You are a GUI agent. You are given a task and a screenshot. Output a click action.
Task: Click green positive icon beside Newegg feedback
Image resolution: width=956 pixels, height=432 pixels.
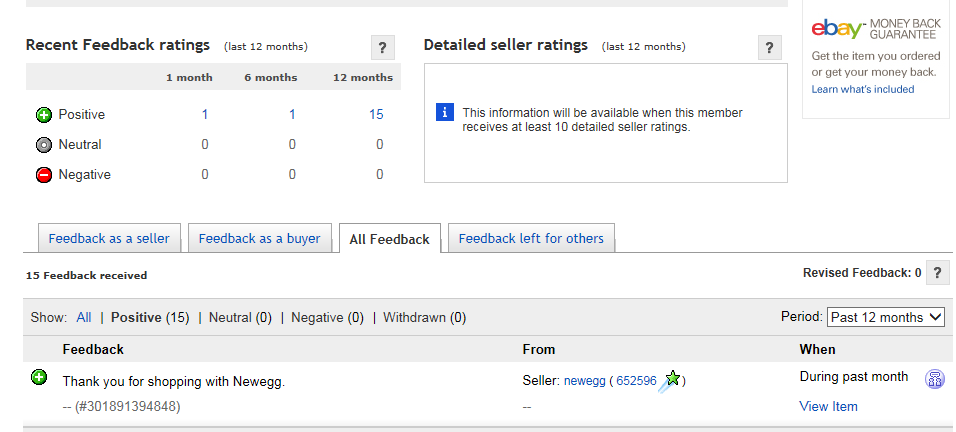[39, 377]
